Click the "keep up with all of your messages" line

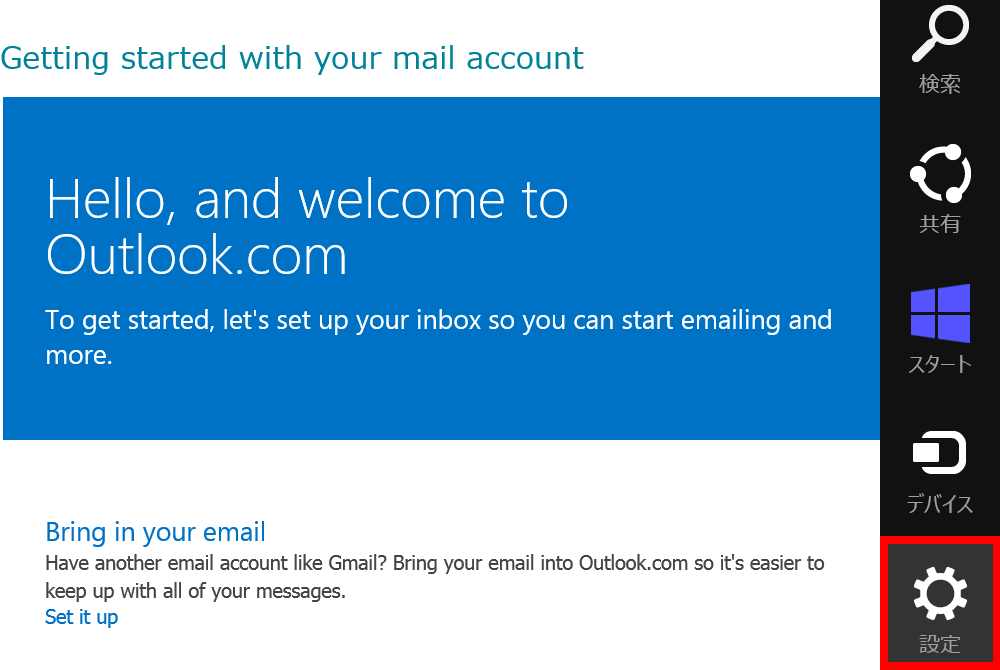195,591
